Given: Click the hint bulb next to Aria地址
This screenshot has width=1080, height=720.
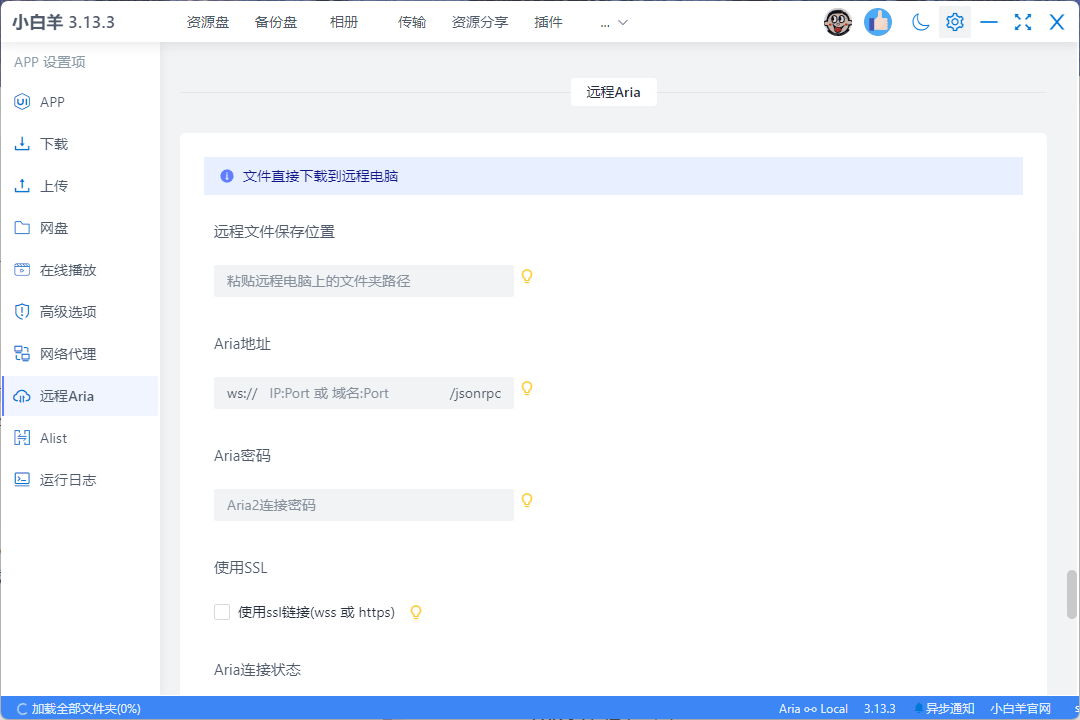Looking at the screenshot, I should point(527,390).
